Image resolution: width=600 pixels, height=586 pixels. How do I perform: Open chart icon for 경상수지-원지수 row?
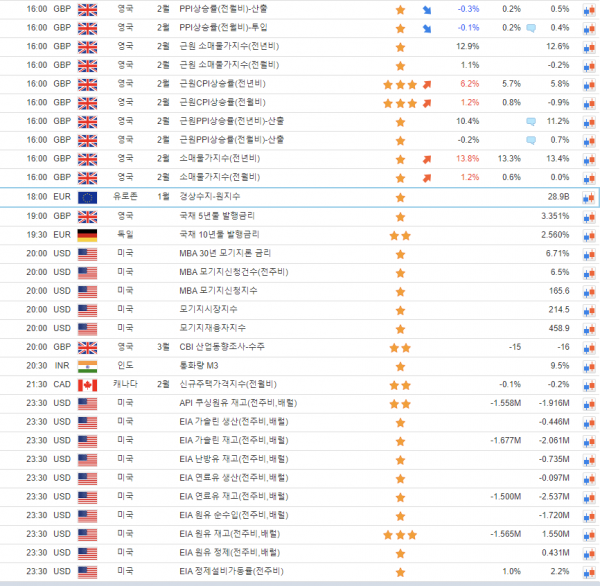click(x=589, y=197)
